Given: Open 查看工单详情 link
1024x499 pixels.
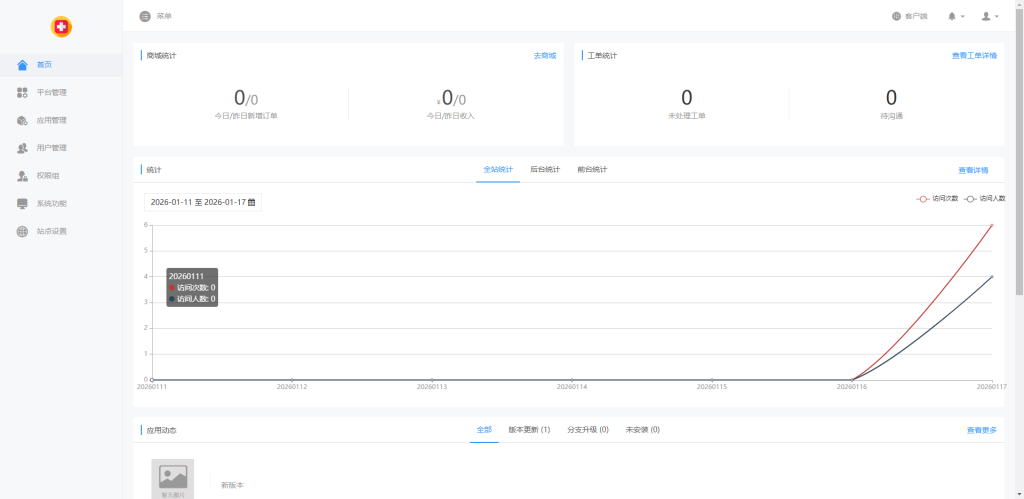Looking at the screenshot, I should point(973,56).
